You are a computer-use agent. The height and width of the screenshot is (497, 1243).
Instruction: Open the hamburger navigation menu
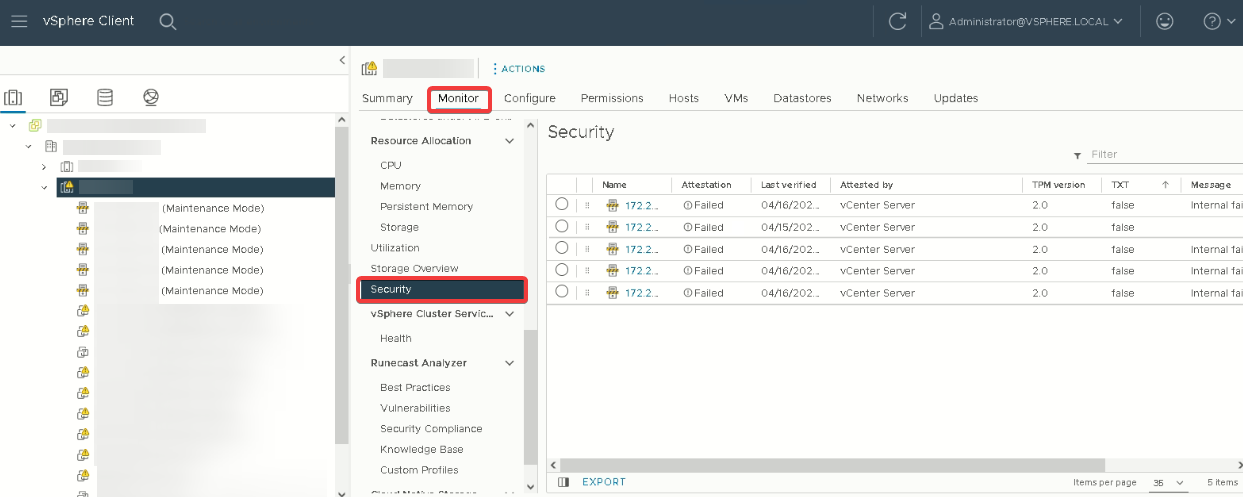(19, 21)
